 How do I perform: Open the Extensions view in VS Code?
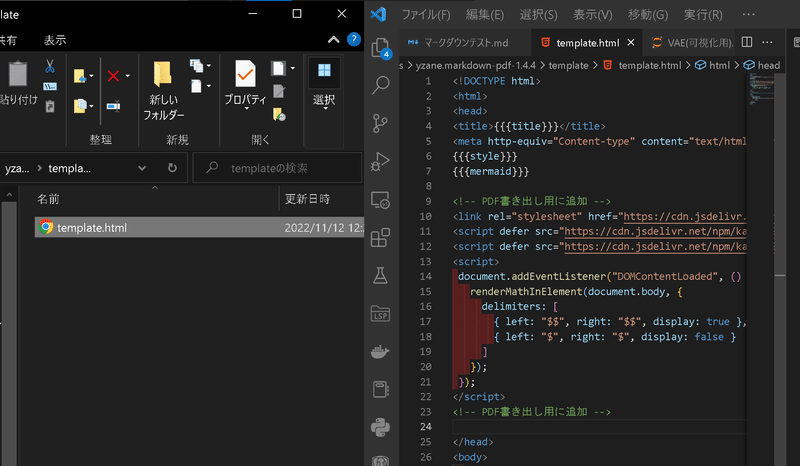[x=380, y=237]
